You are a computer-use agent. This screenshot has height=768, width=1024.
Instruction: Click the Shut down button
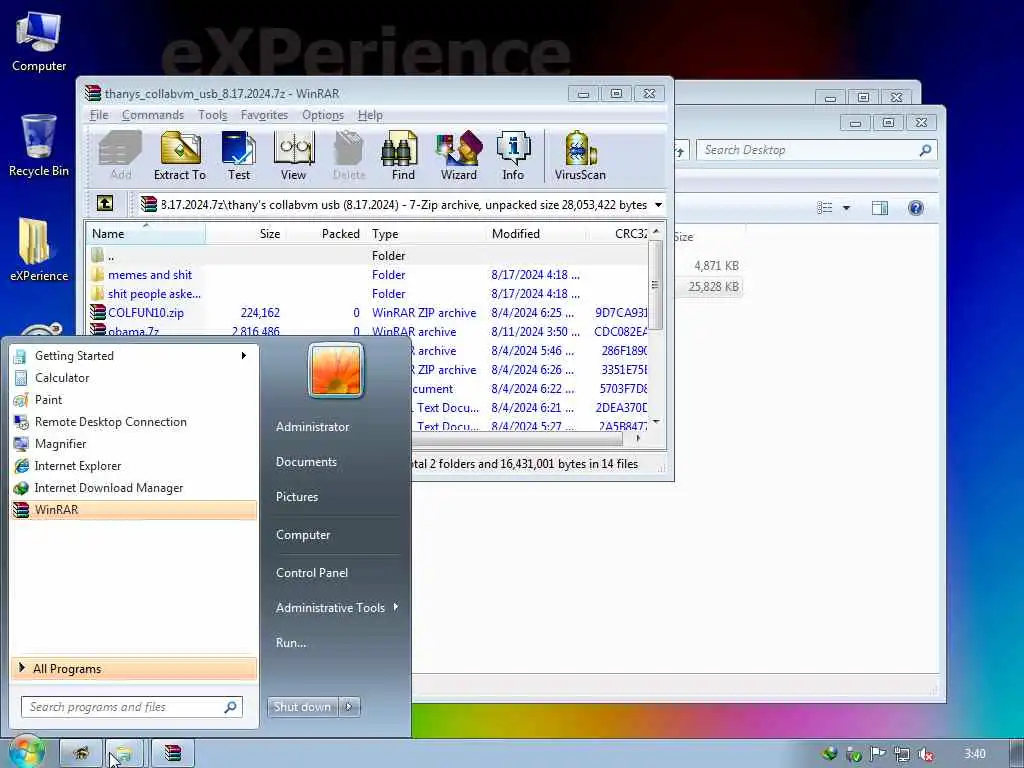[x=302, y=707]
